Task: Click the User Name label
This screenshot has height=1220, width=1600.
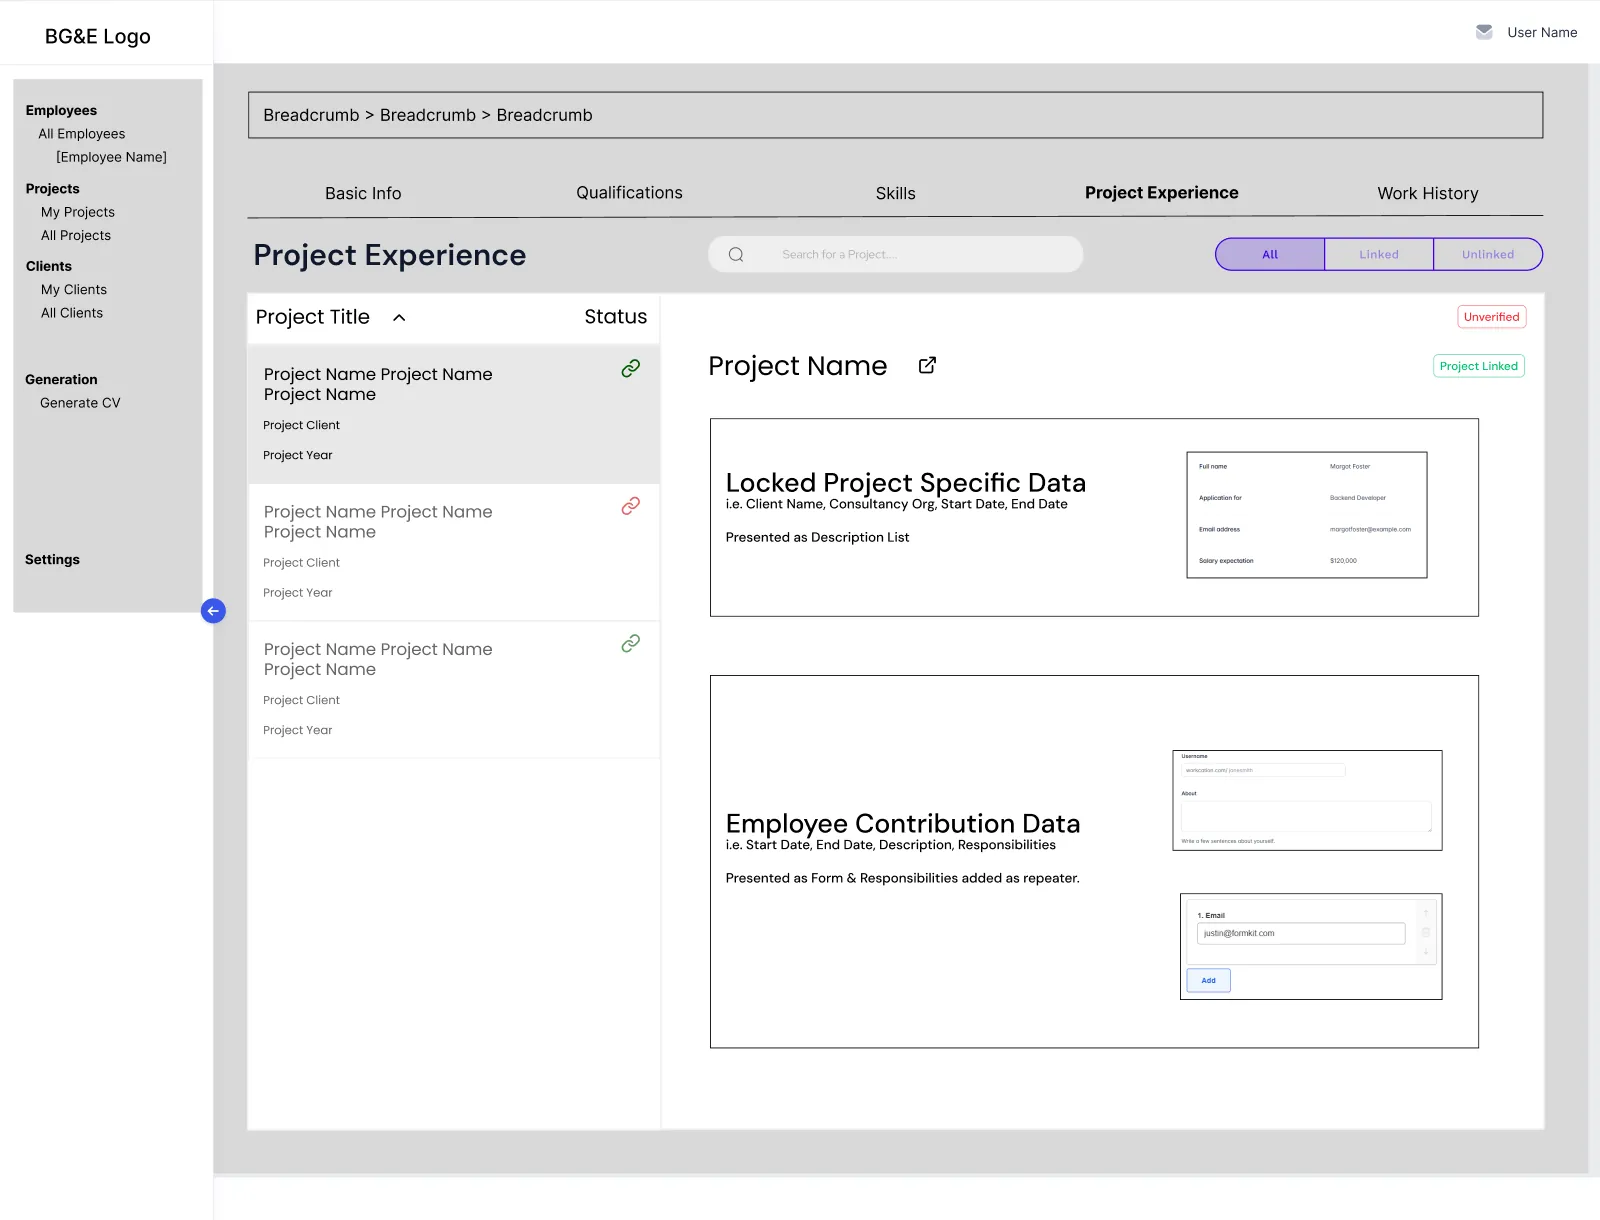Action: click(1542, 32)
